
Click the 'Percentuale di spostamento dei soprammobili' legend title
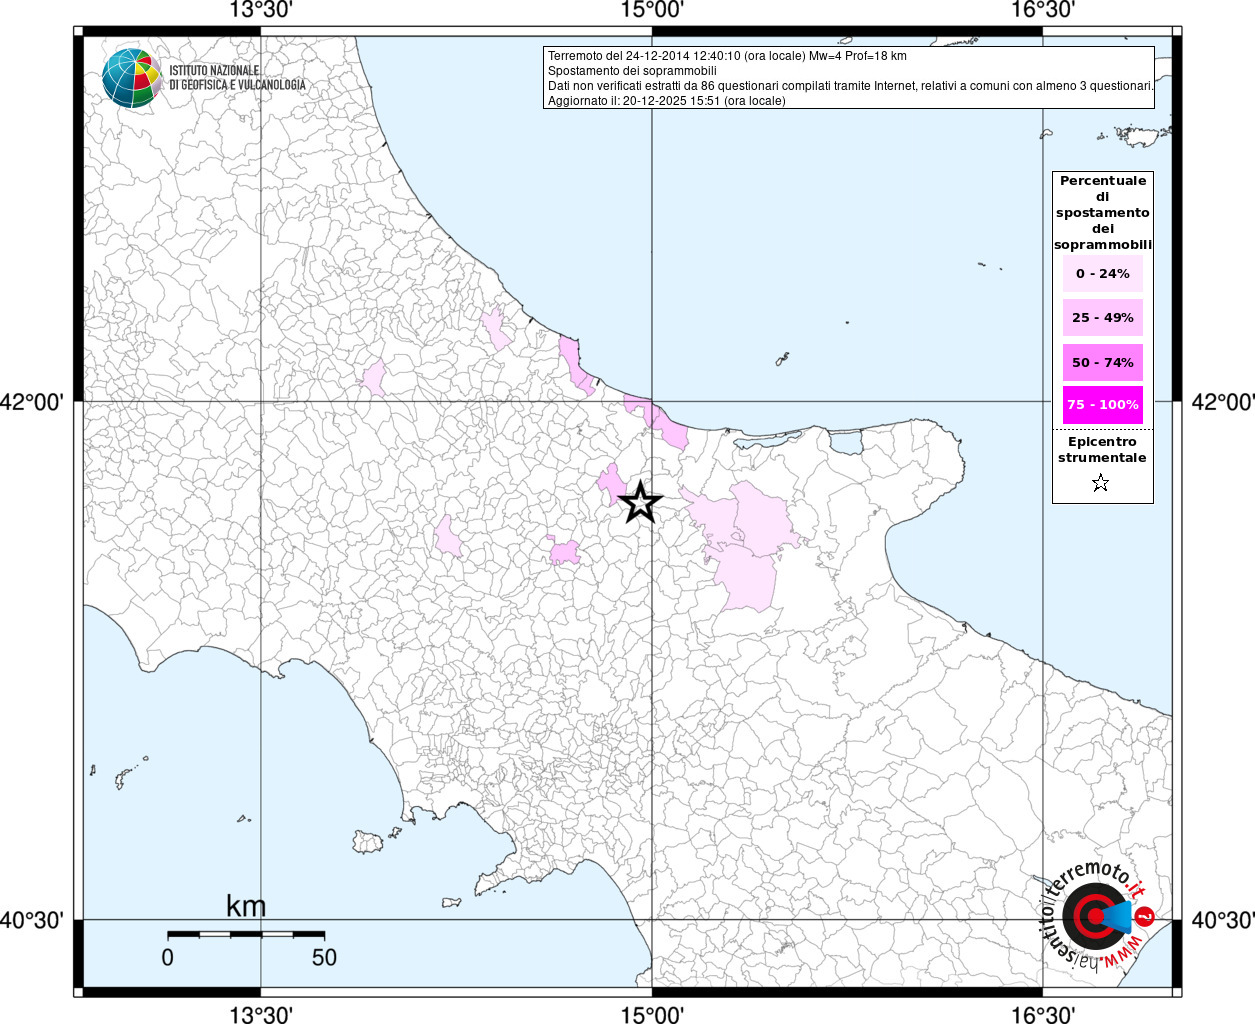click(1102, 212)
